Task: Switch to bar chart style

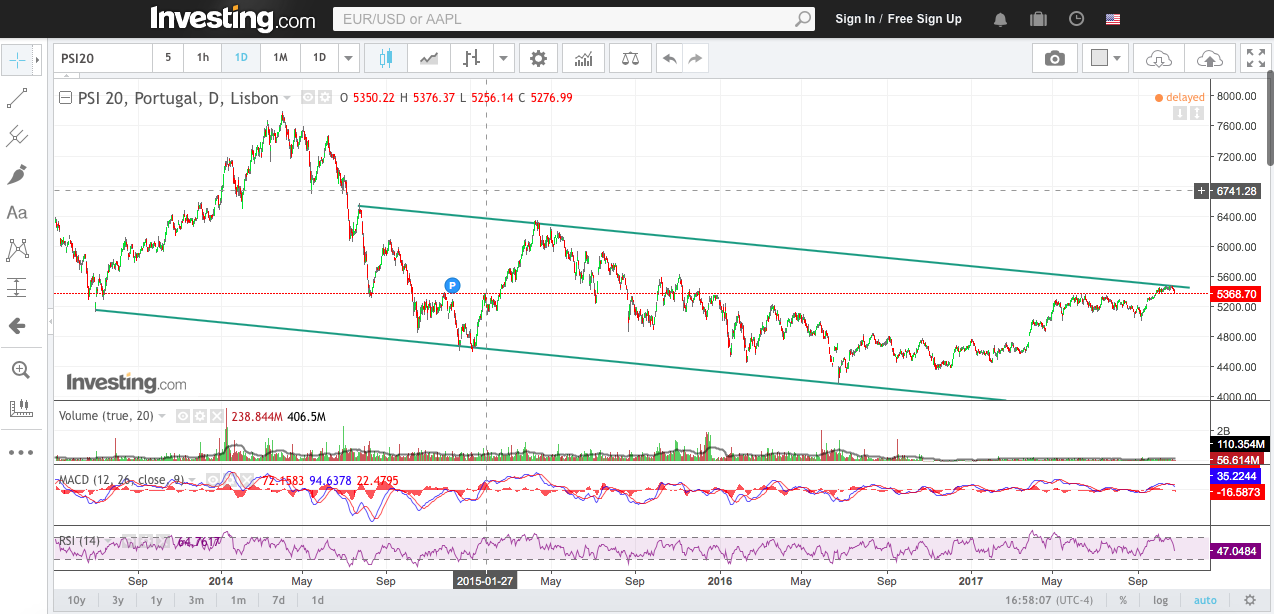Action: click(x=472, y=58)
